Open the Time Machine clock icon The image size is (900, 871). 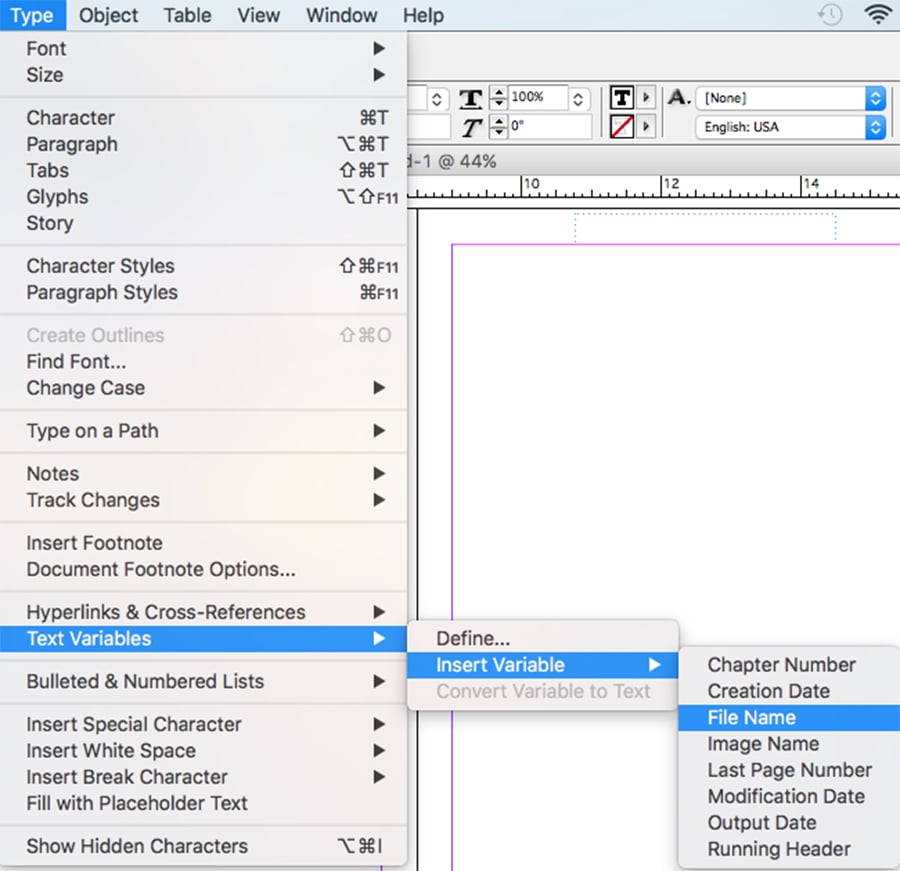click(x=829, y=15)
